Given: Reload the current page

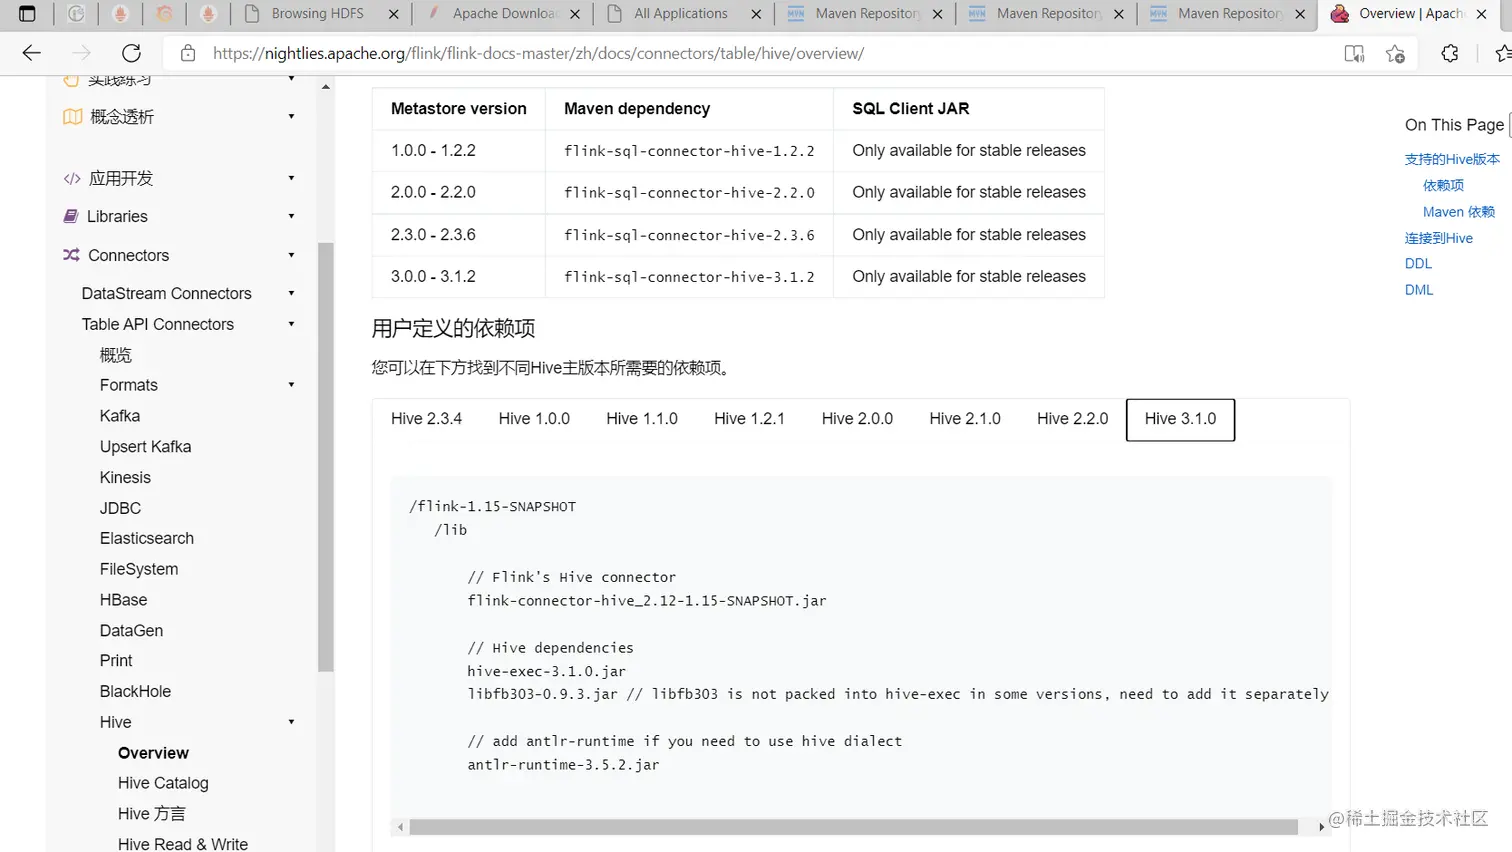Looking at the screenshot, I should pyautogui.click(x=131, y=53).
